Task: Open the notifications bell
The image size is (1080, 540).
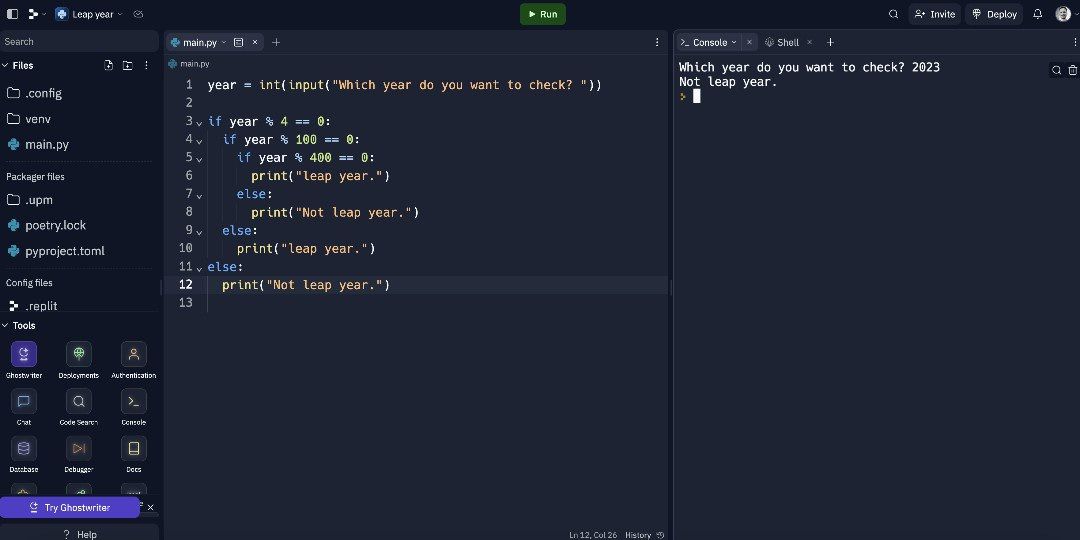Action: pyautogui.click(x=1037, y=14)
